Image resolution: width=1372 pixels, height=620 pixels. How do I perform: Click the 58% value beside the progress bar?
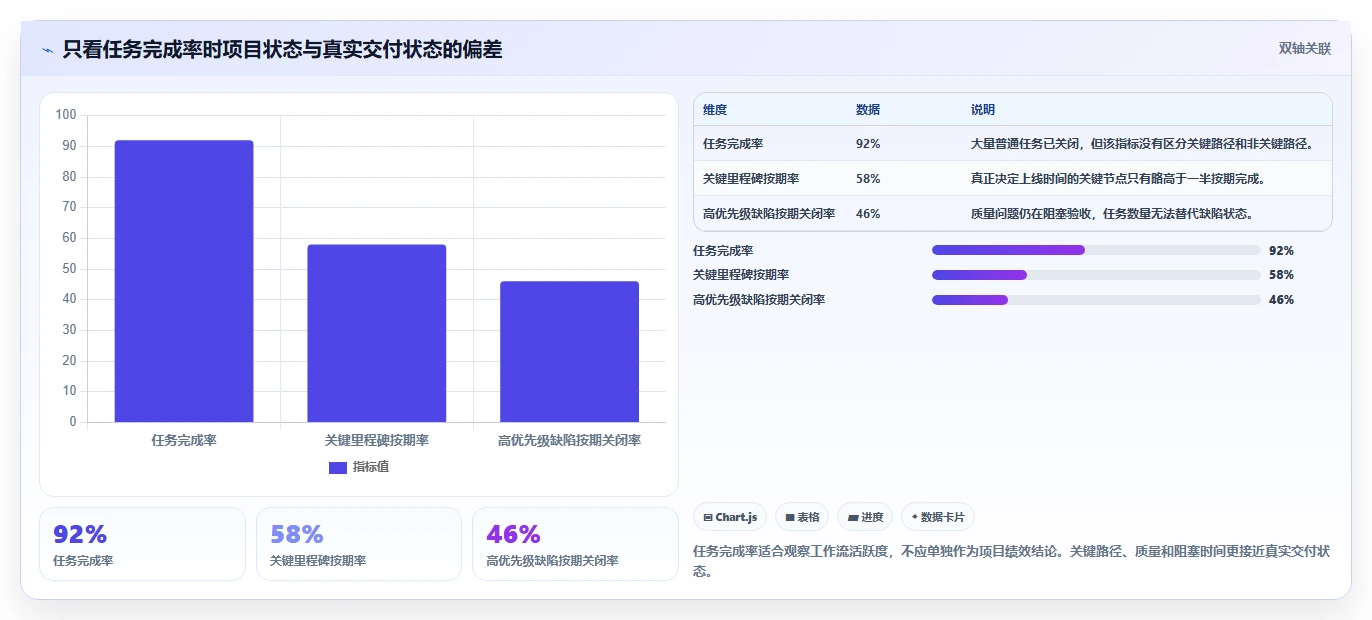pyautogui.click(x=1281, y=275)
